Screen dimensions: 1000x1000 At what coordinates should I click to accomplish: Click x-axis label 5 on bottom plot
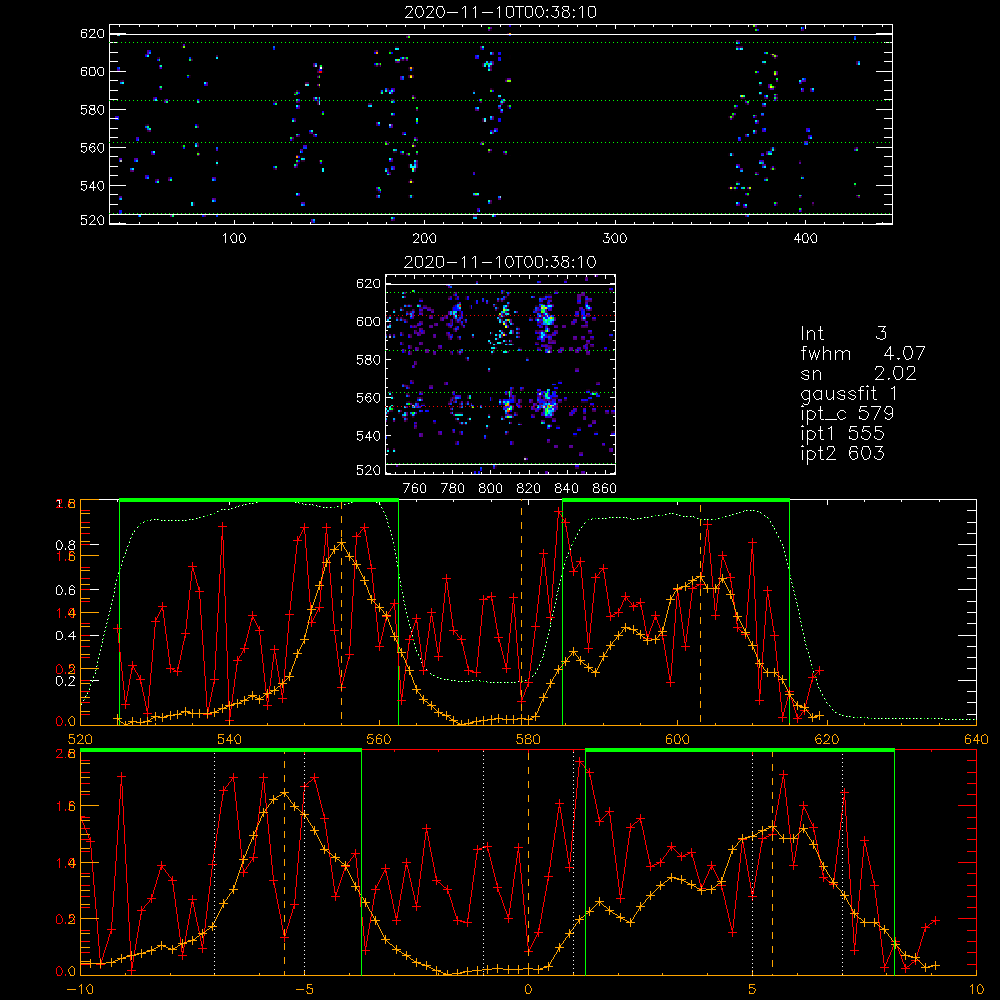(752, 990)
